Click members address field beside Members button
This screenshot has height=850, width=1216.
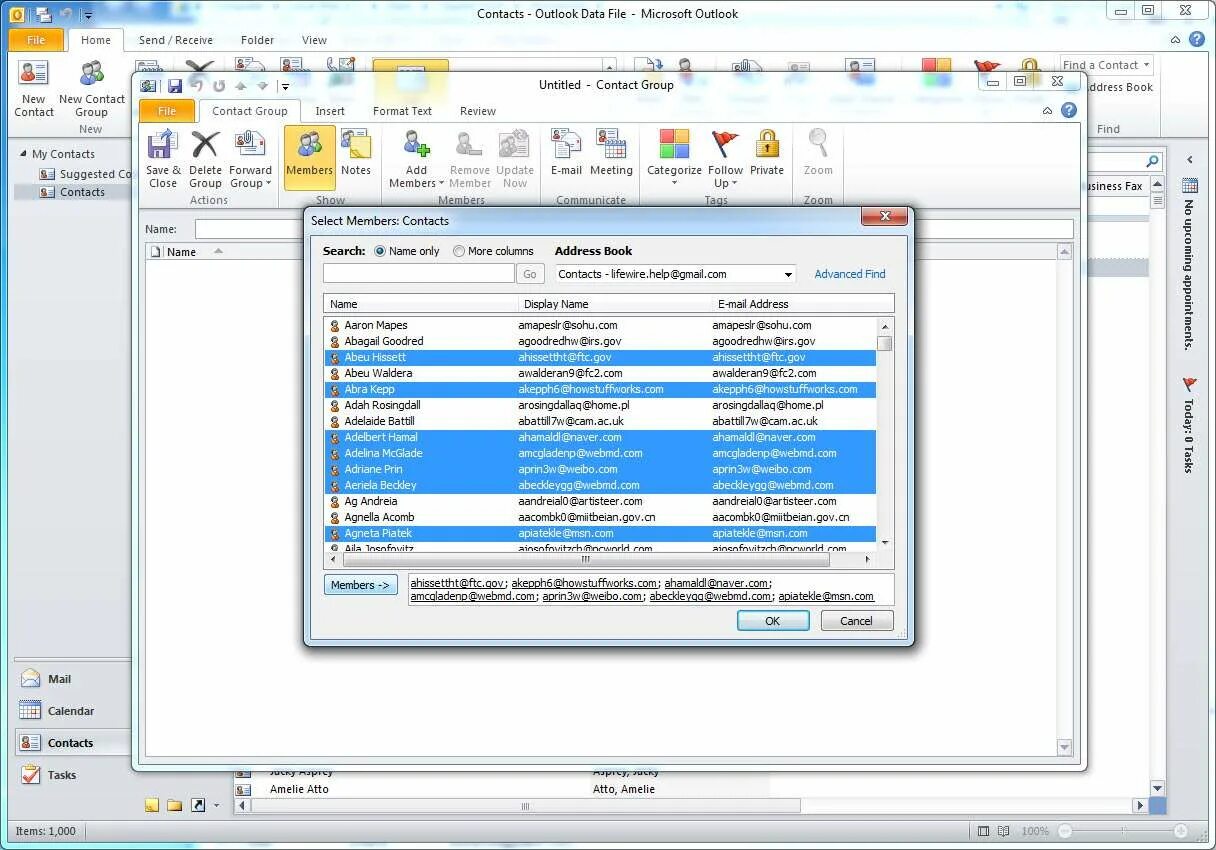650,589
